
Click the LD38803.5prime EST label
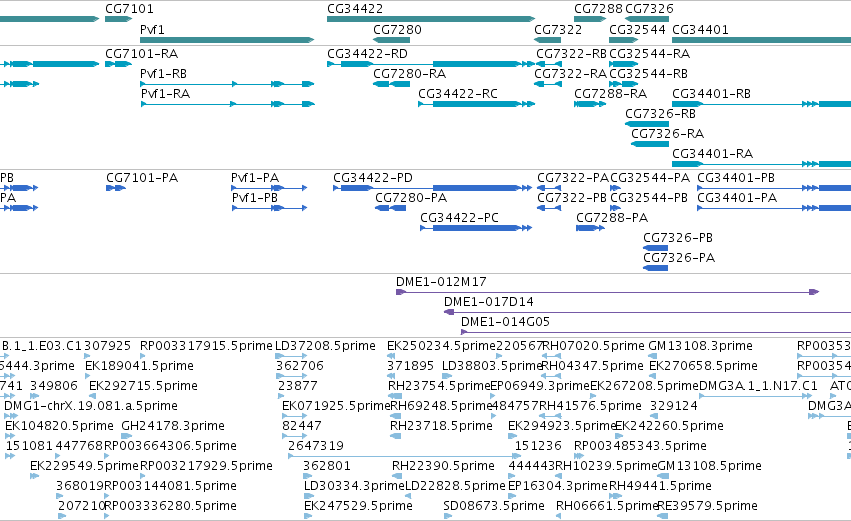[x=492, y=366]
